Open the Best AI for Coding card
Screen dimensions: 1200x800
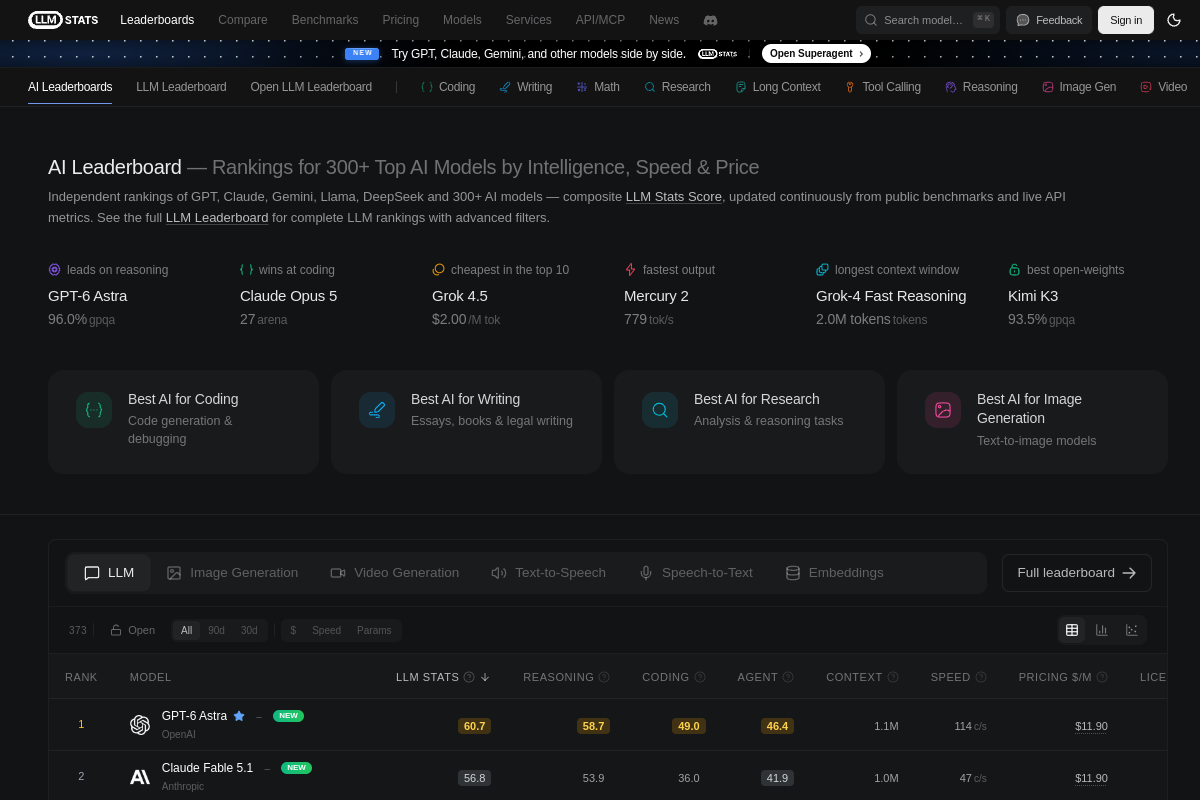(x=183, y=422)
